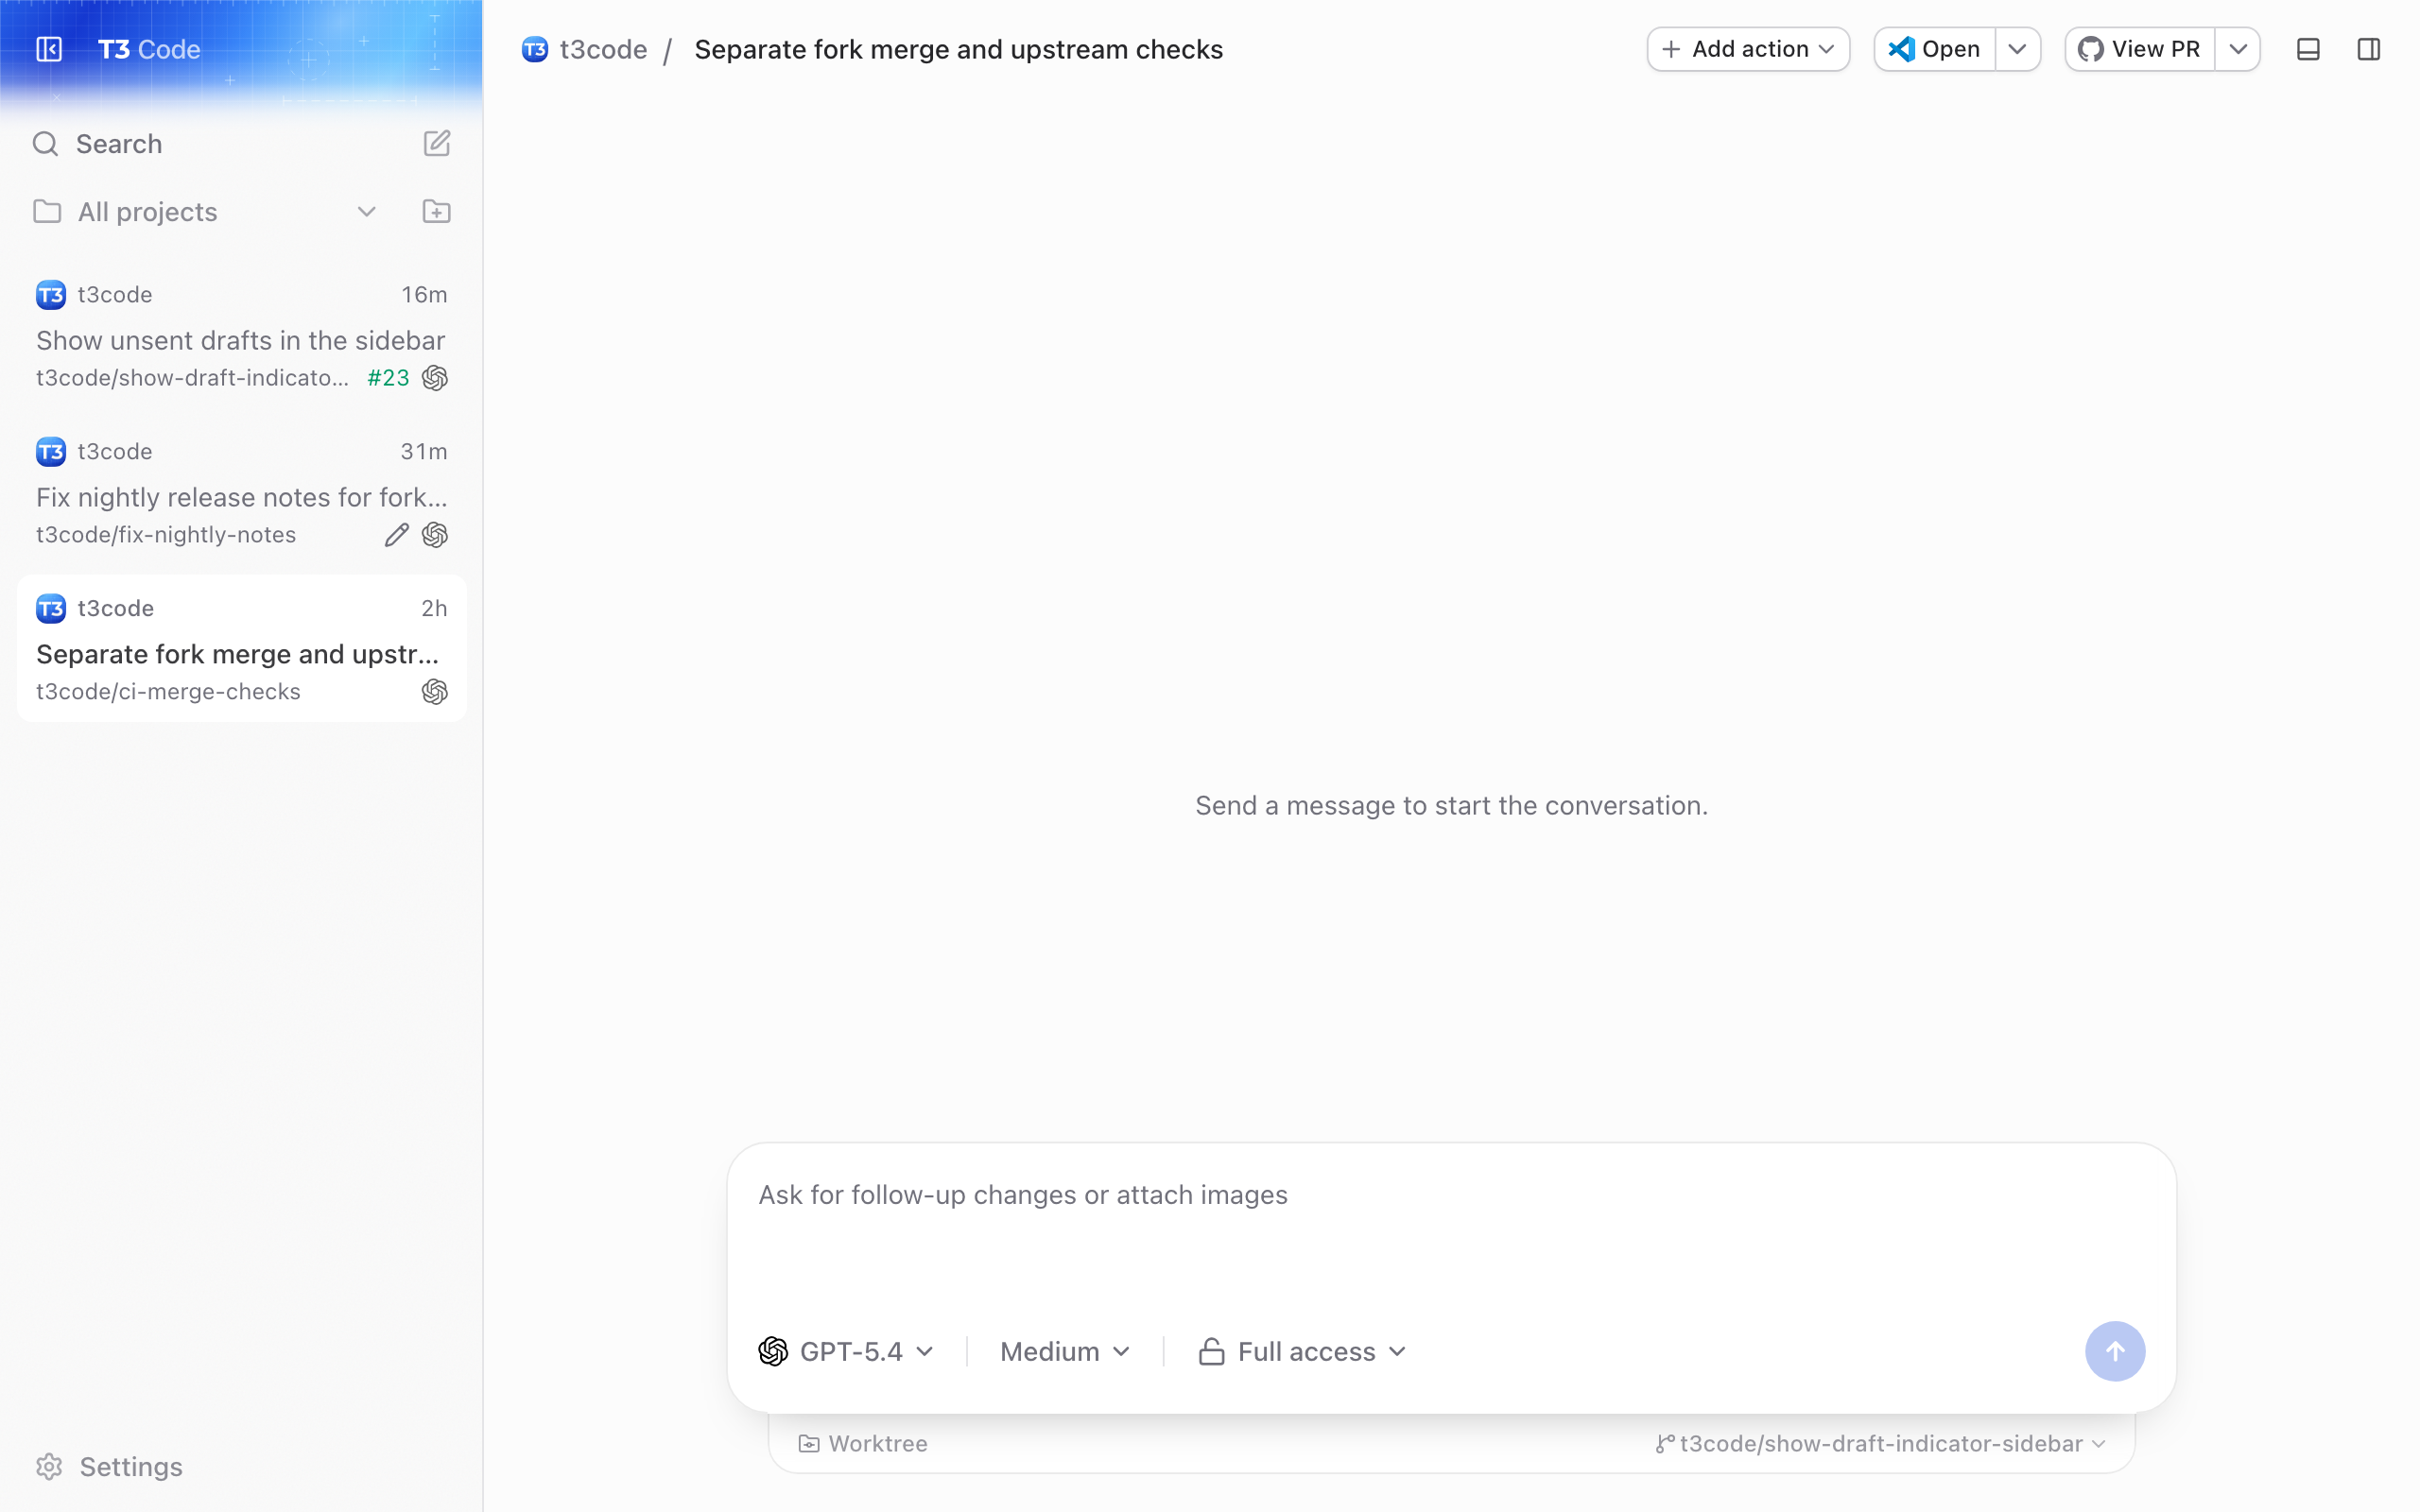
Task: Click the All projects folder icon
Action: coord(47,211)
